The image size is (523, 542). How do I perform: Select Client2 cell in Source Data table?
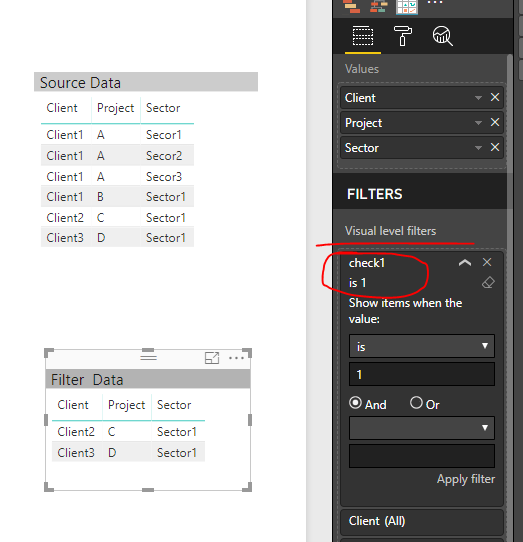(x=65, y=218)
